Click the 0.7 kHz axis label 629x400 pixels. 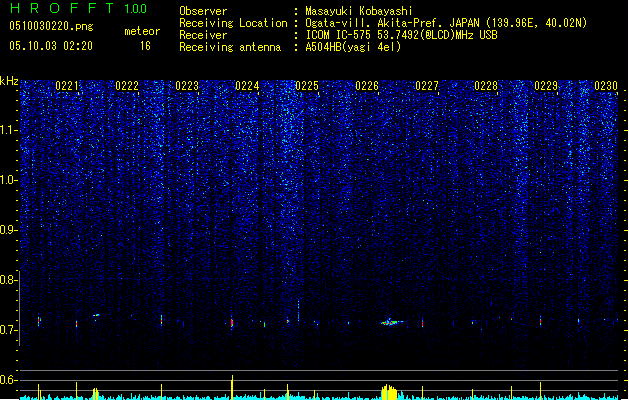pyautogui.click(x=8, y=330)
